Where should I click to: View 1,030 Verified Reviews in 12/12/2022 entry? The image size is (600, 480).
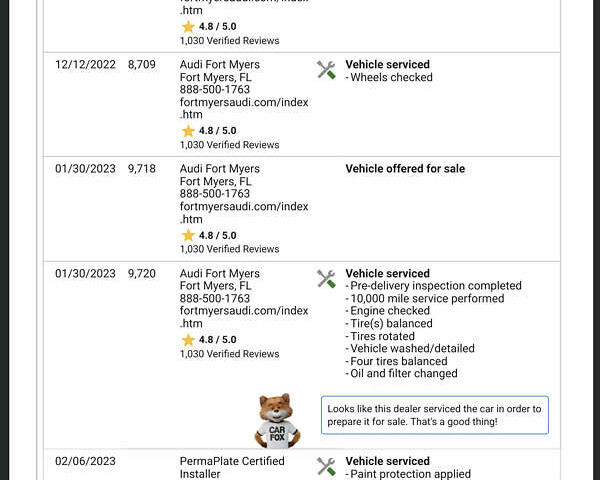pyautogui.click(x=229, y=145)
